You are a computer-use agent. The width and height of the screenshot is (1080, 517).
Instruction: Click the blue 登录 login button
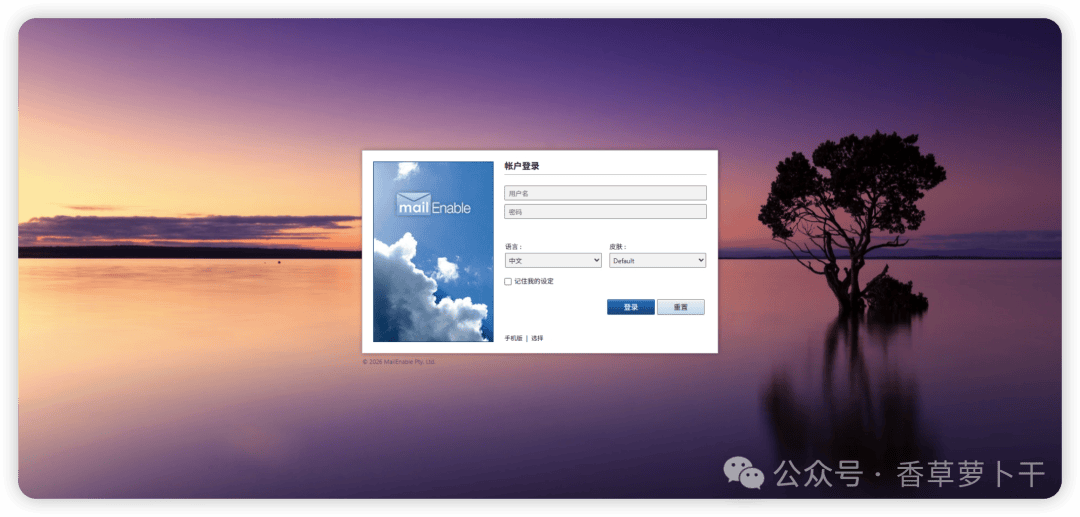(631, 307)
